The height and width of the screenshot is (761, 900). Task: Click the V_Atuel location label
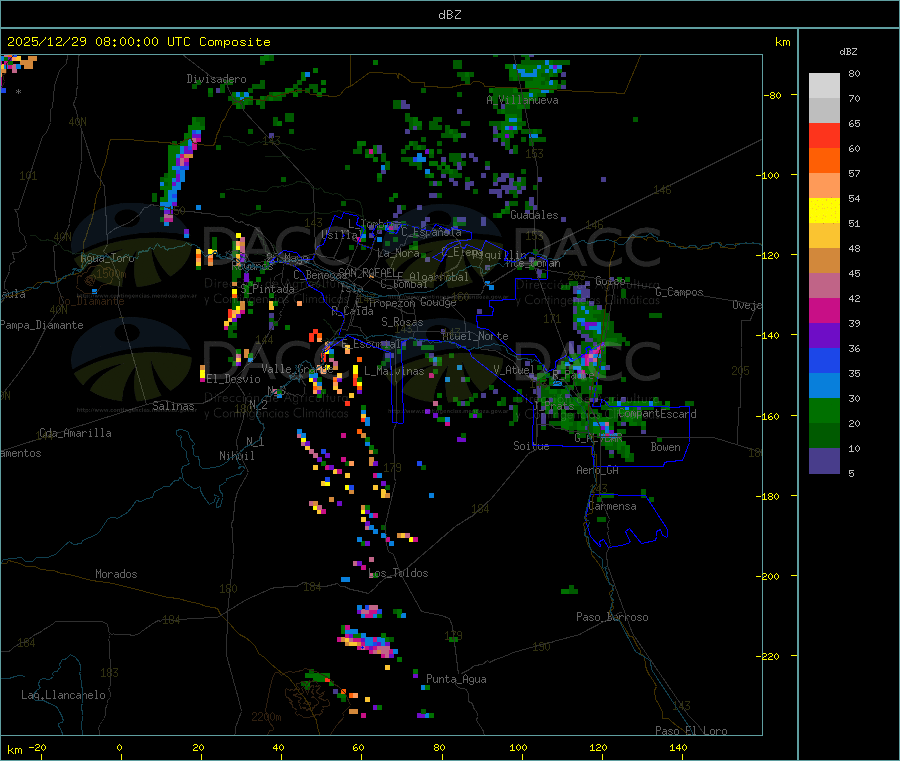tap(513, 370)
